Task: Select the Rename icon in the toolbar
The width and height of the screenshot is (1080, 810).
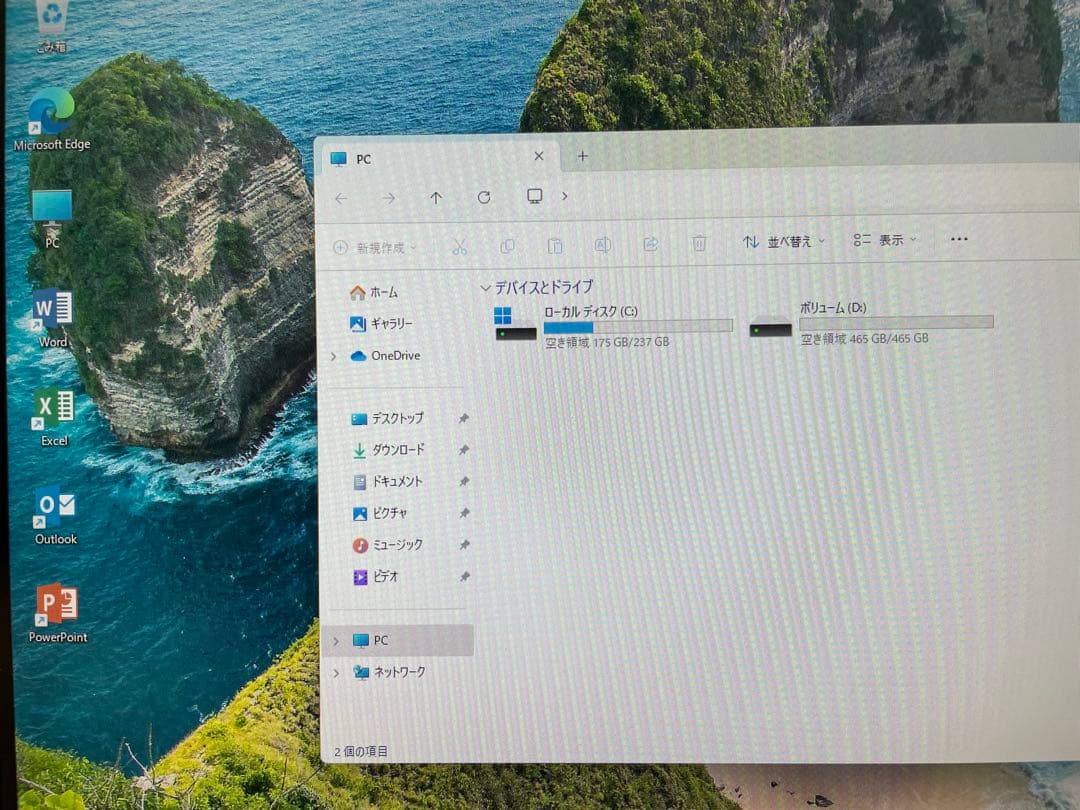Action: [603, 245]
